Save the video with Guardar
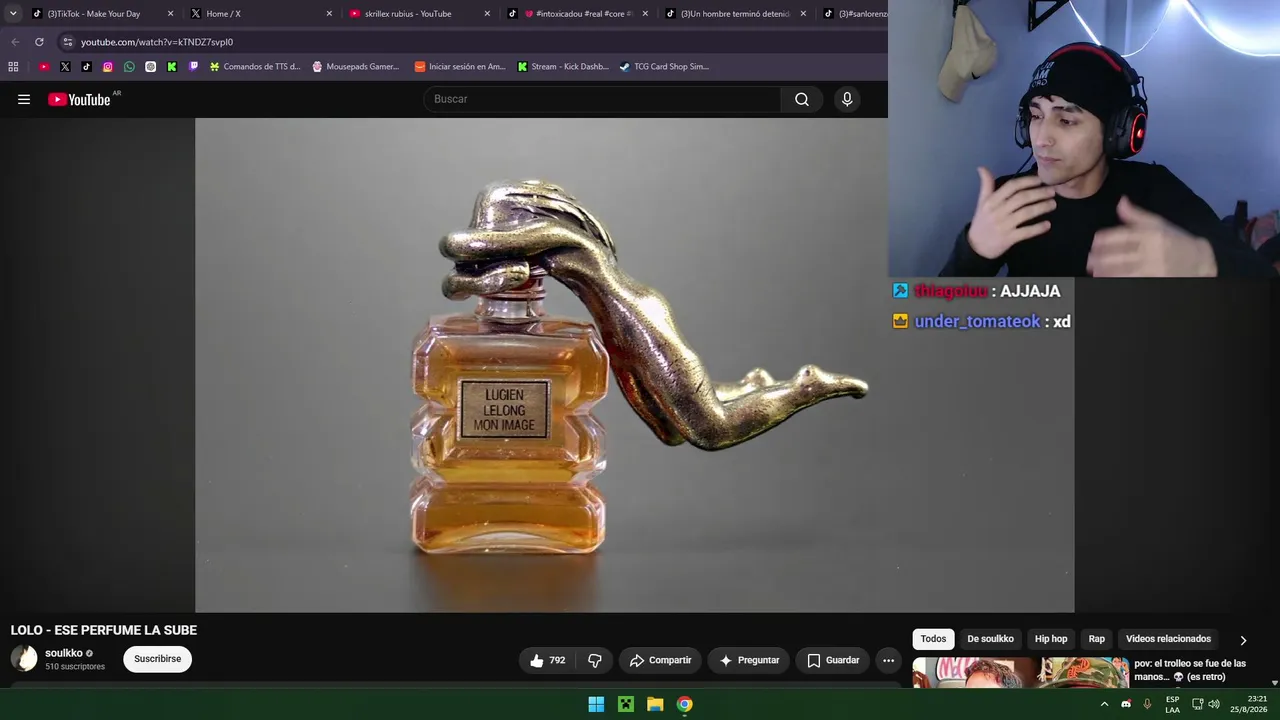This screenshot has height=720, width=1280. (833, 660)
